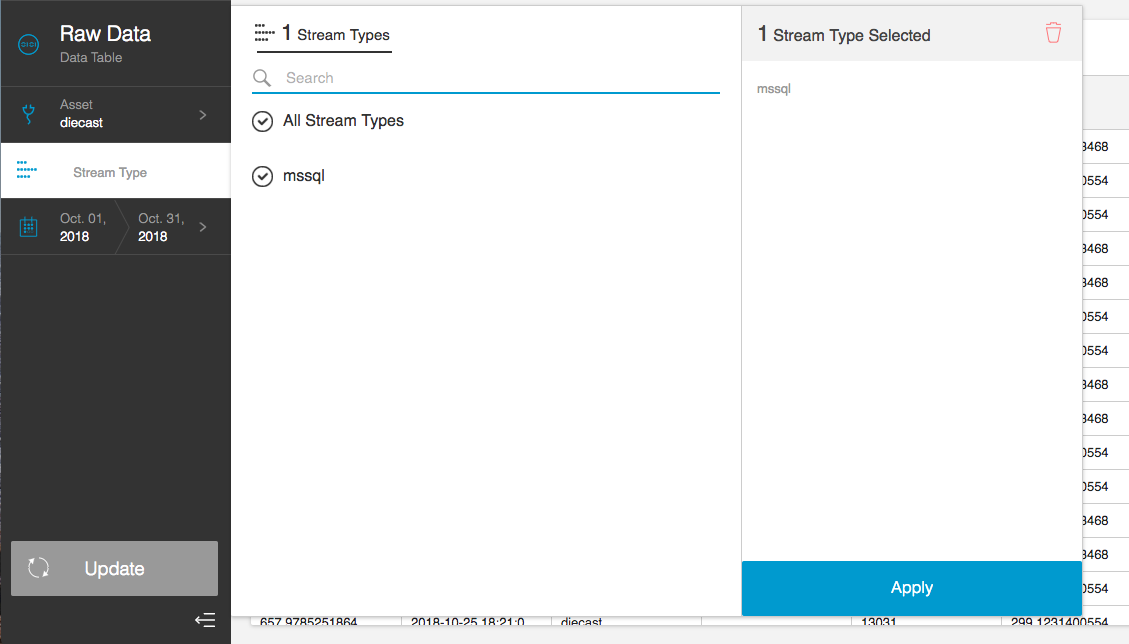1129x644 pixels.
Task: Collapse the sidebar with the arrow-lines icon
Action: 205,620
